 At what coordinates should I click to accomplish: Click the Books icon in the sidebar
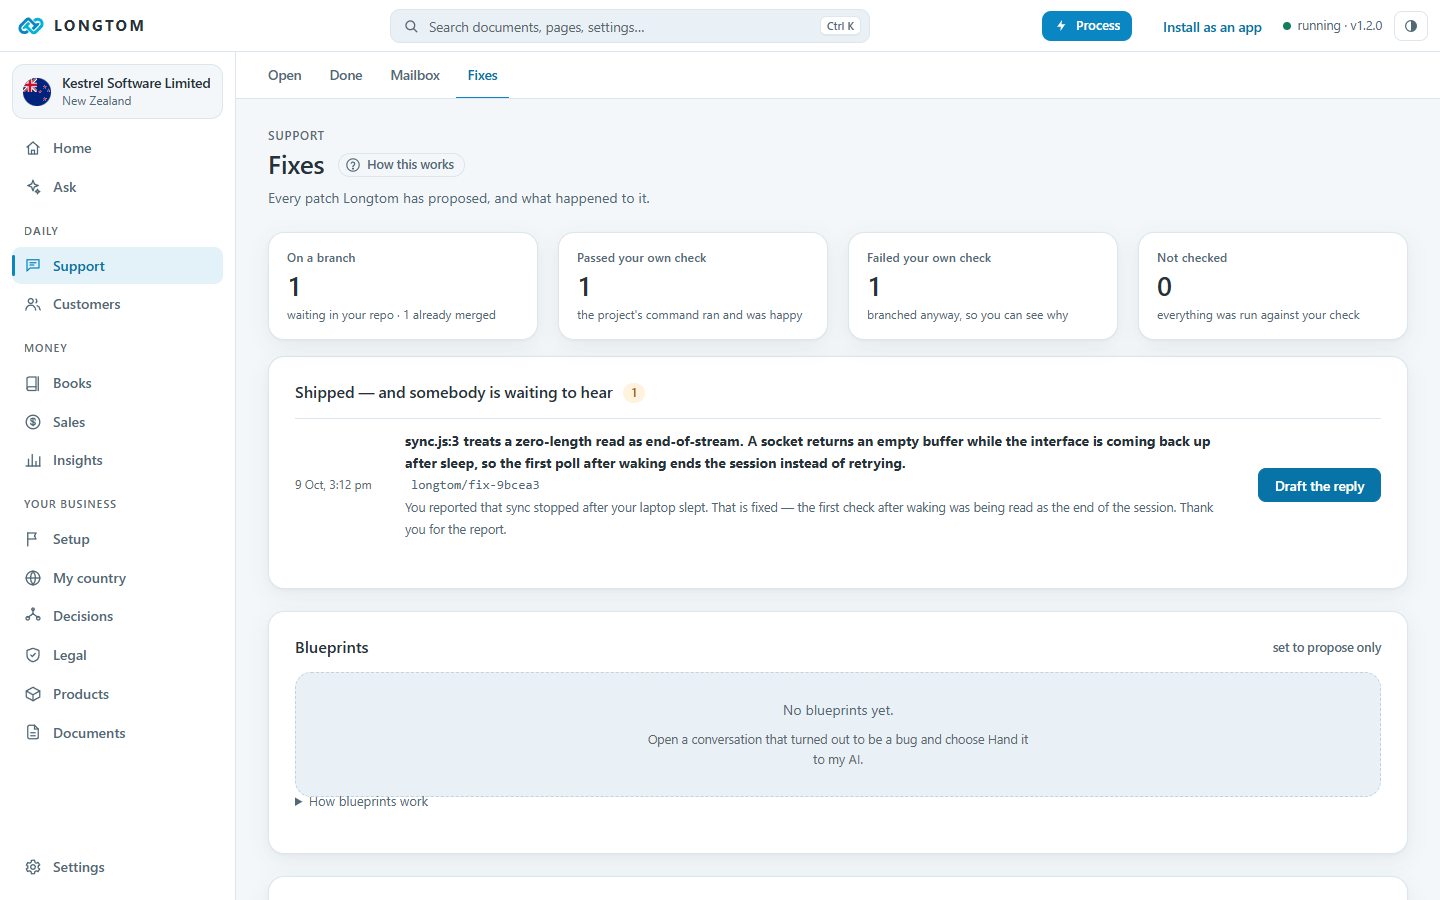coord(33,383)
